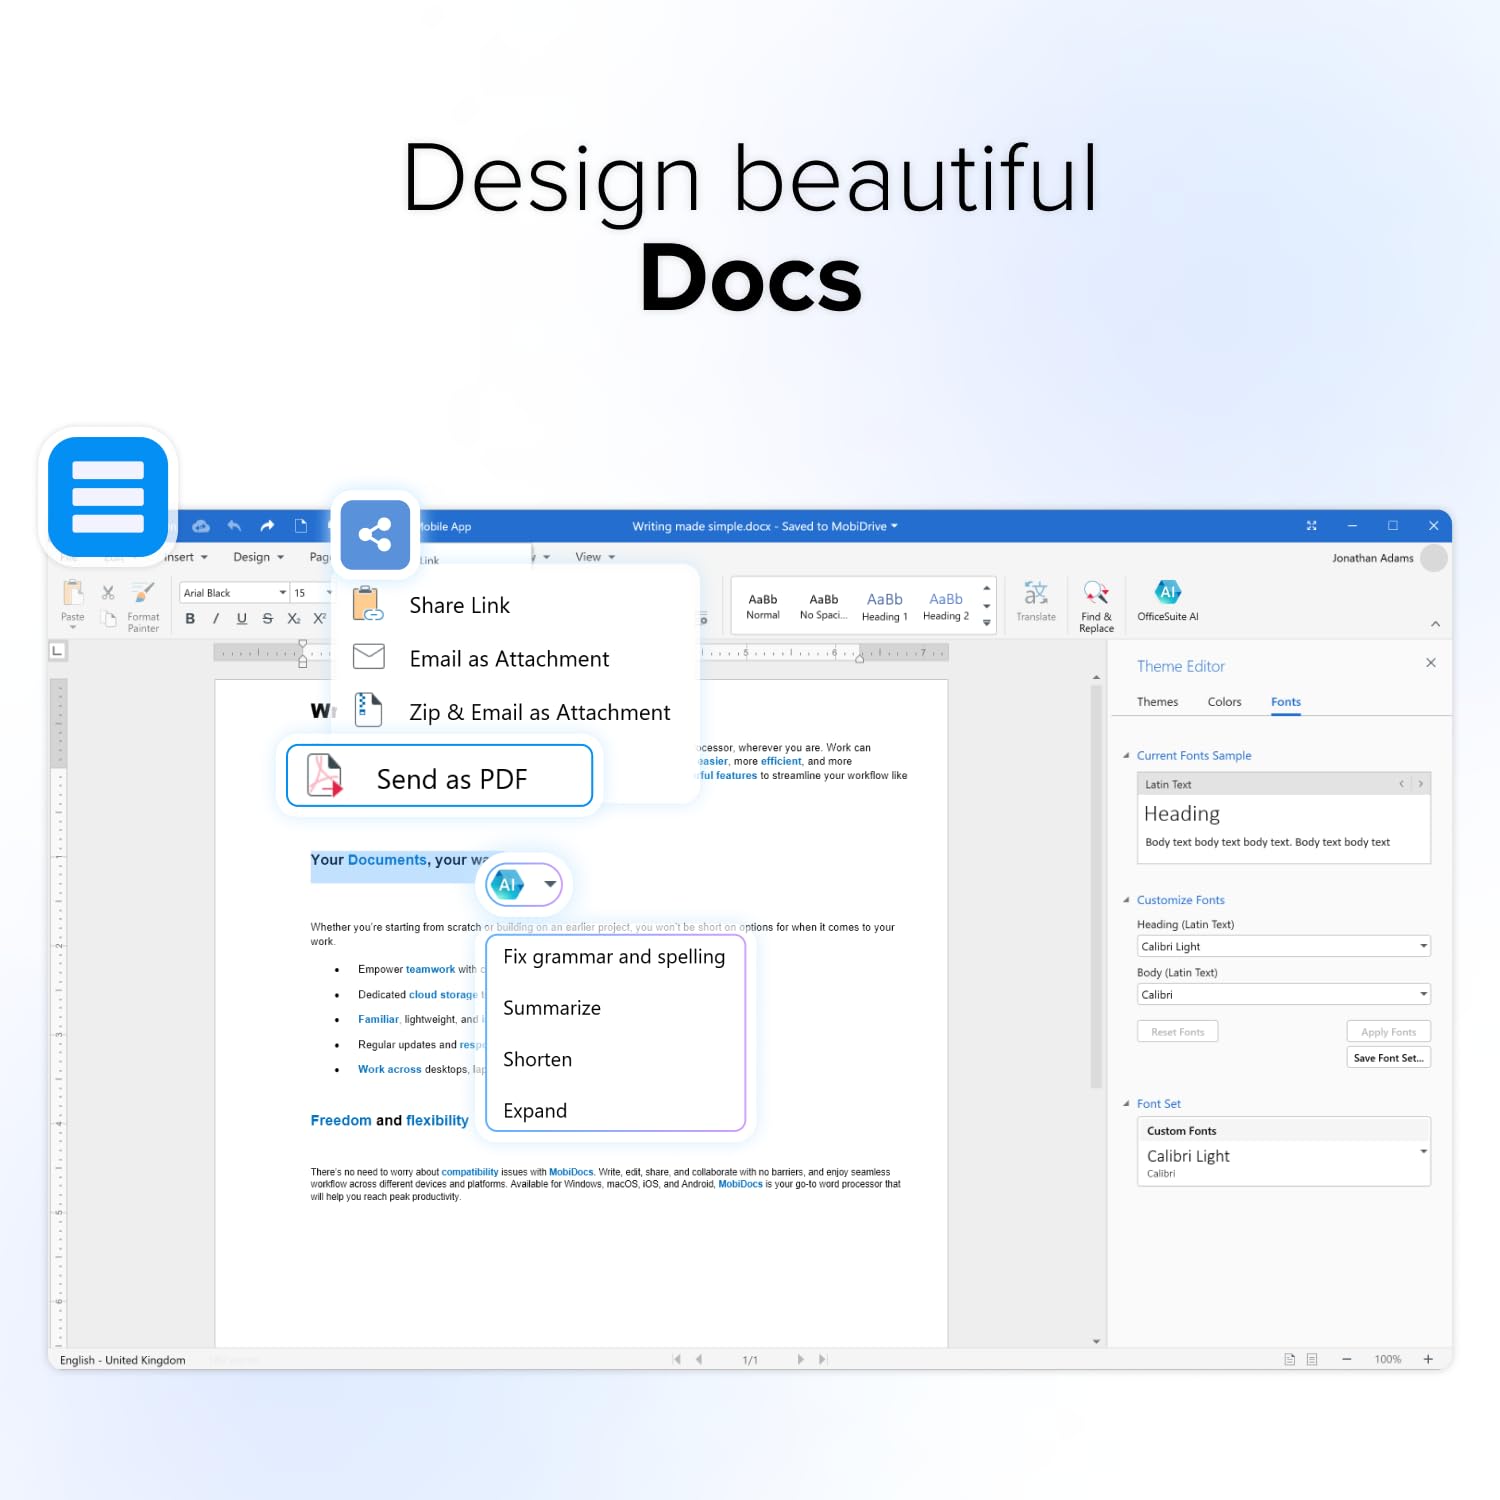This screenshot has height=1500, width=1500.
Task: Click the floating AI assistant icon
Action: pyautogui.click(x=506, y=884)
